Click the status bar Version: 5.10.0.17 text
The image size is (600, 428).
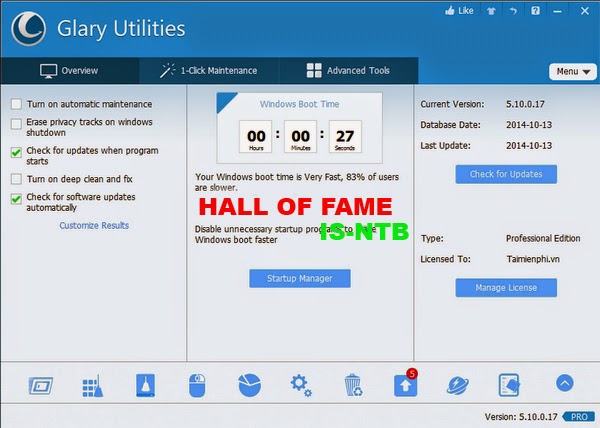521,417
